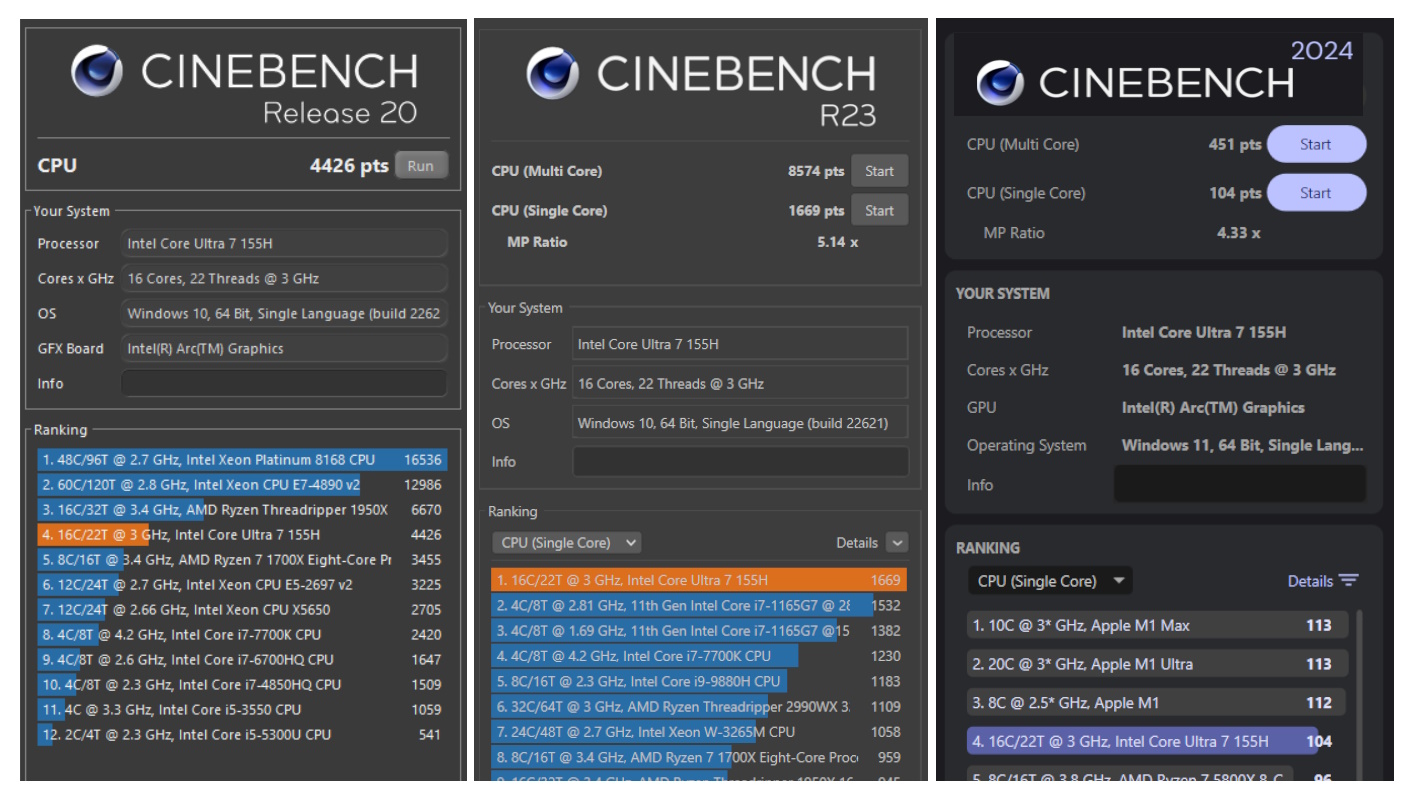Click R20 GFX Board field Intel Arc Graphics
The height and width of the screenshot is (800, 1417).
pos(284,349)
